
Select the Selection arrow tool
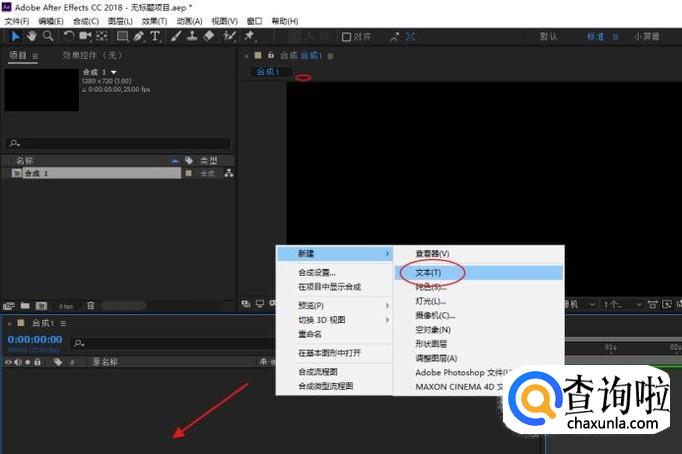tap(13, 37)
